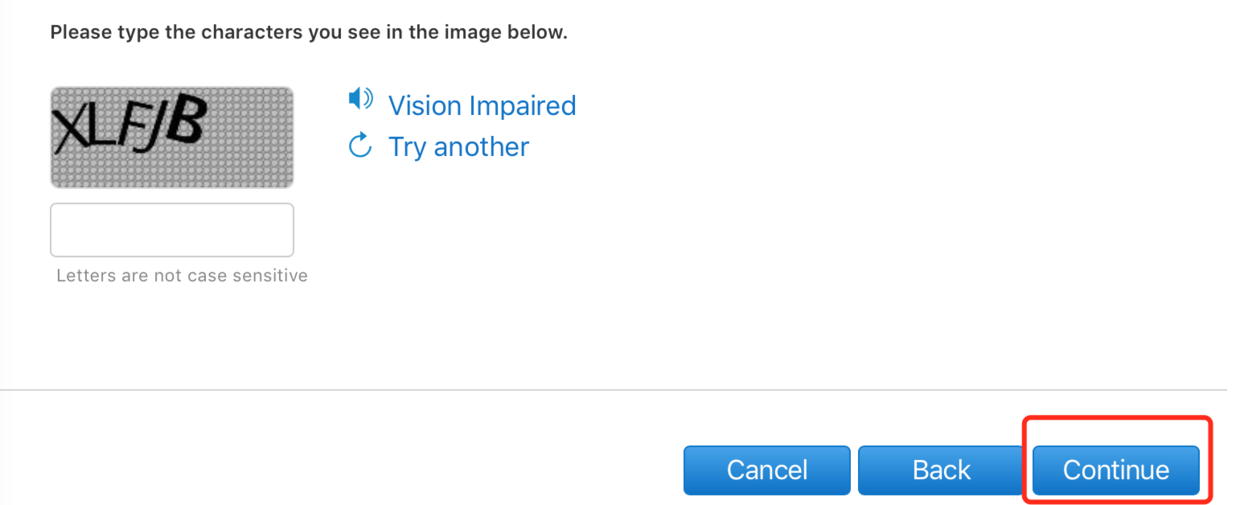Request a new captcha with Try another

tap(459, 146)
